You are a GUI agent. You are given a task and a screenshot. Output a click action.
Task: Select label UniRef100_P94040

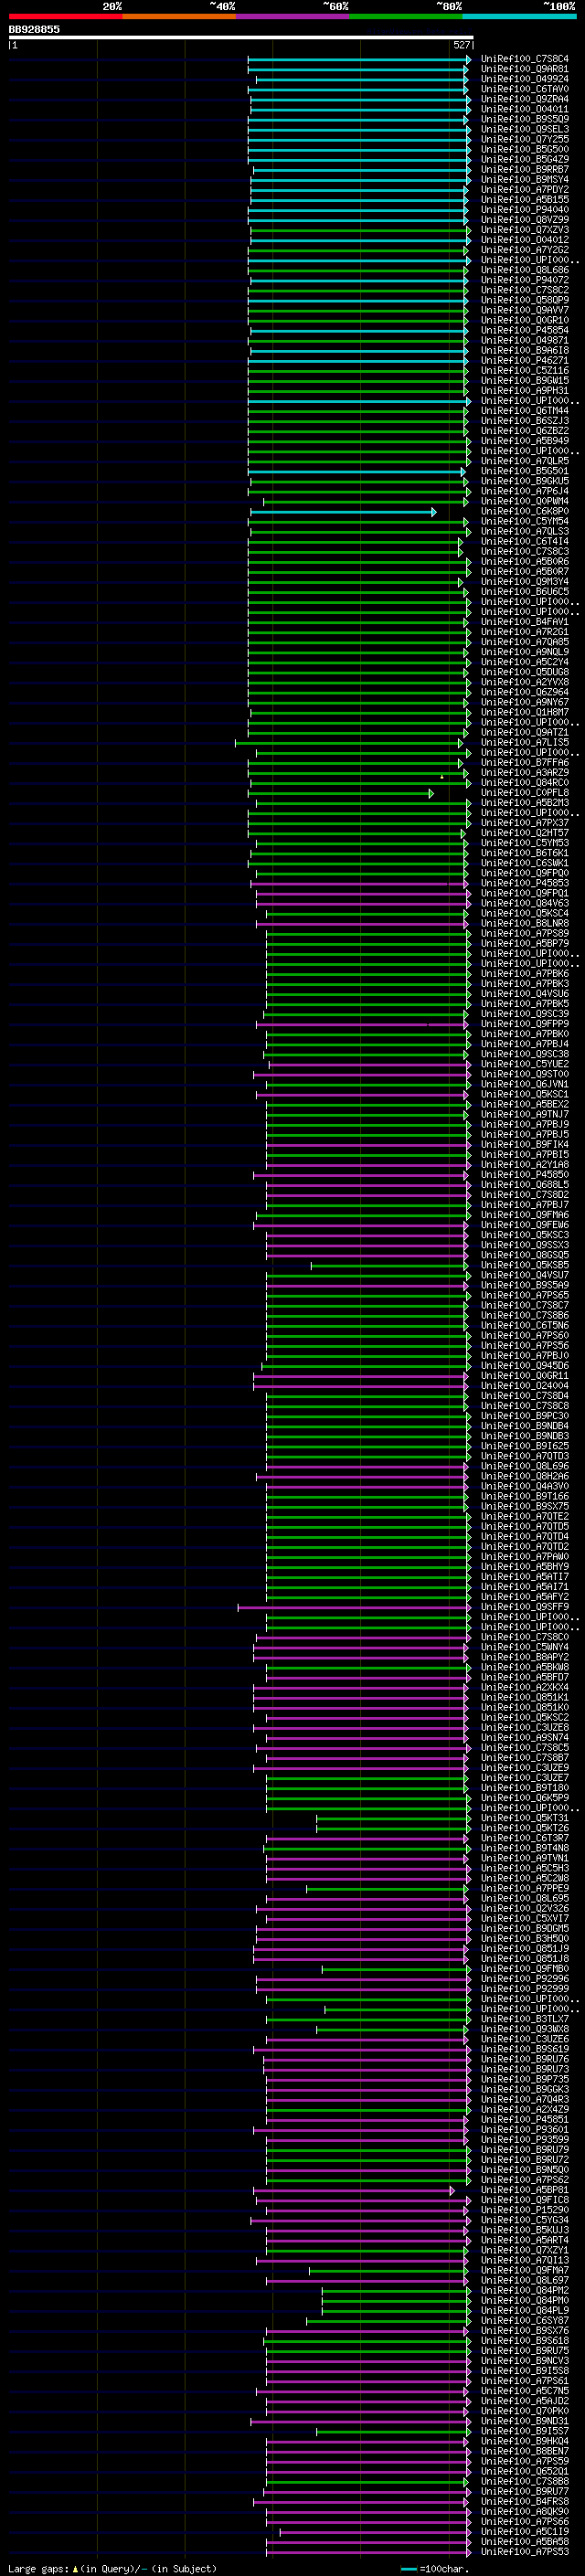524,210
